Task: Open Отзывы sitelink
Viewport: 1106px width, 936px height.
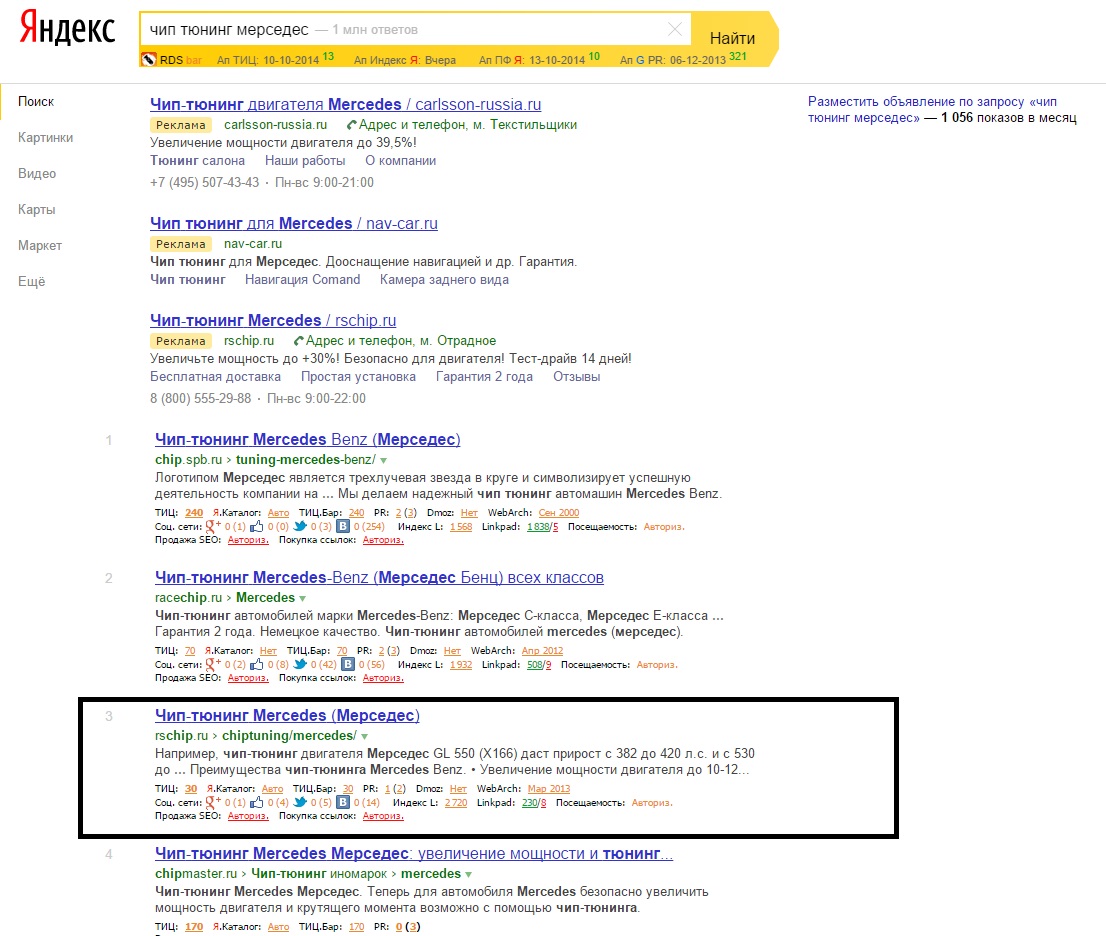Action: point(576,377)
